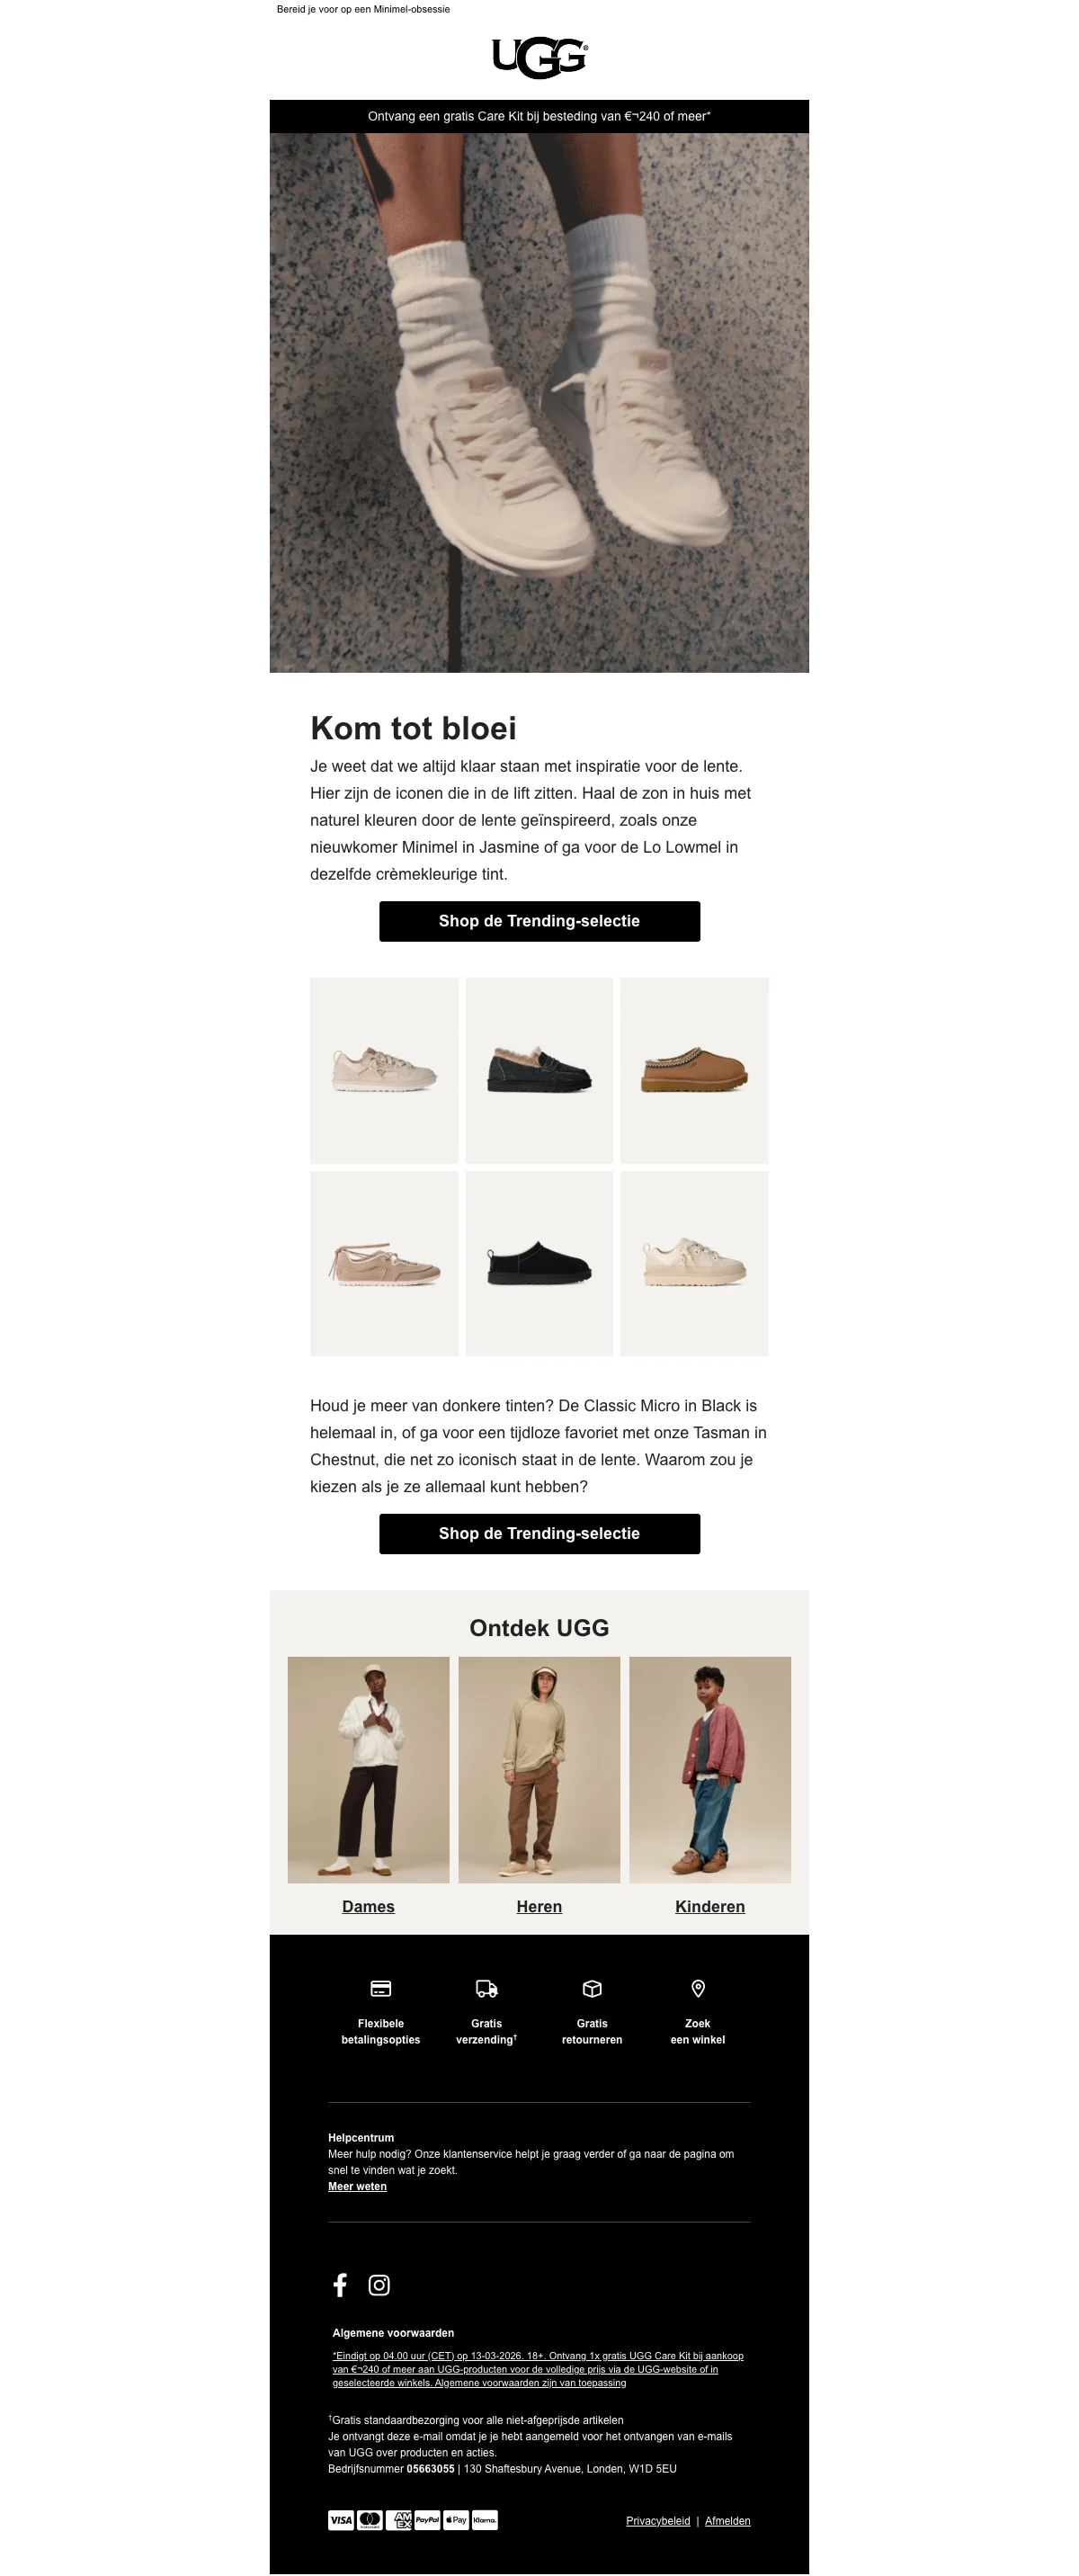Open the Dames category link
Screen dimensions: 1079x2576
click(368, 1906)
